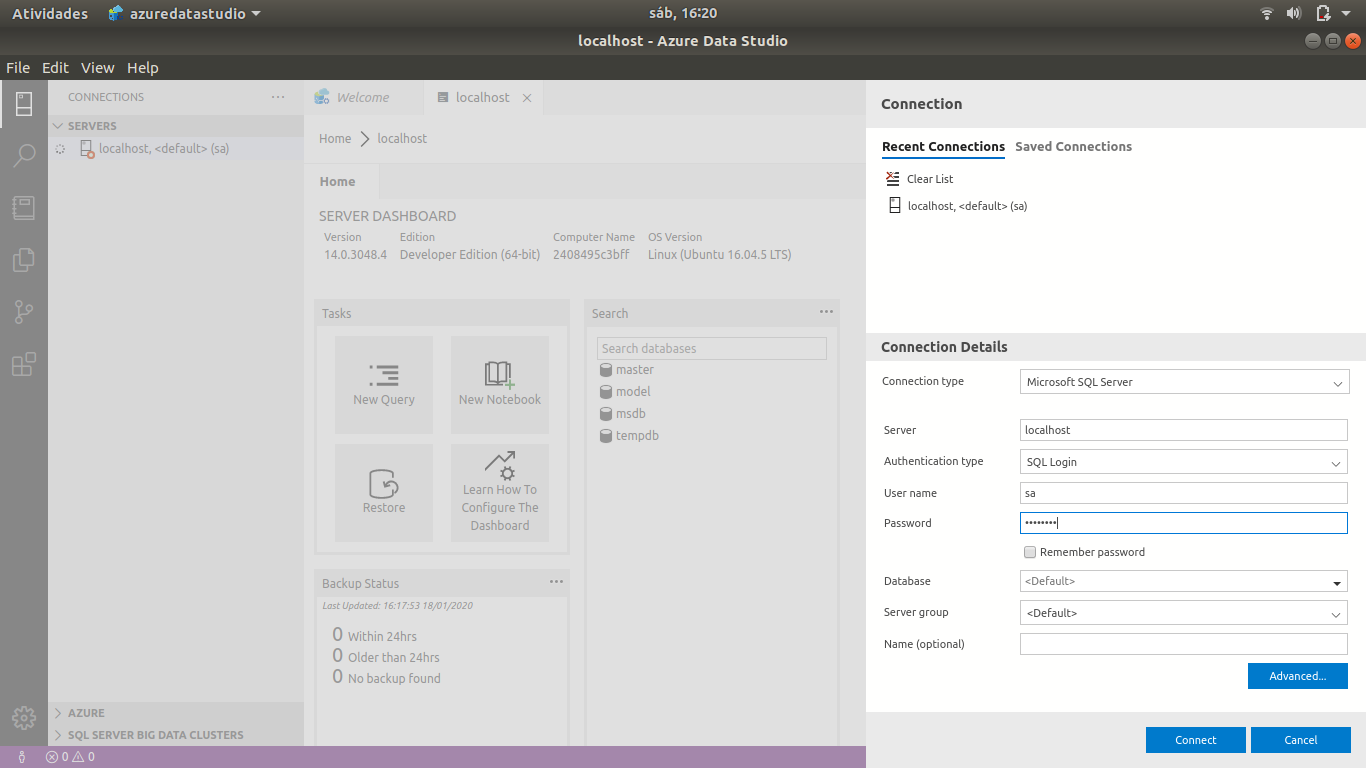The width and height of the screenshot is (1366, 768).
Task: Open the Extensions view icon
Action: point(24,364)
